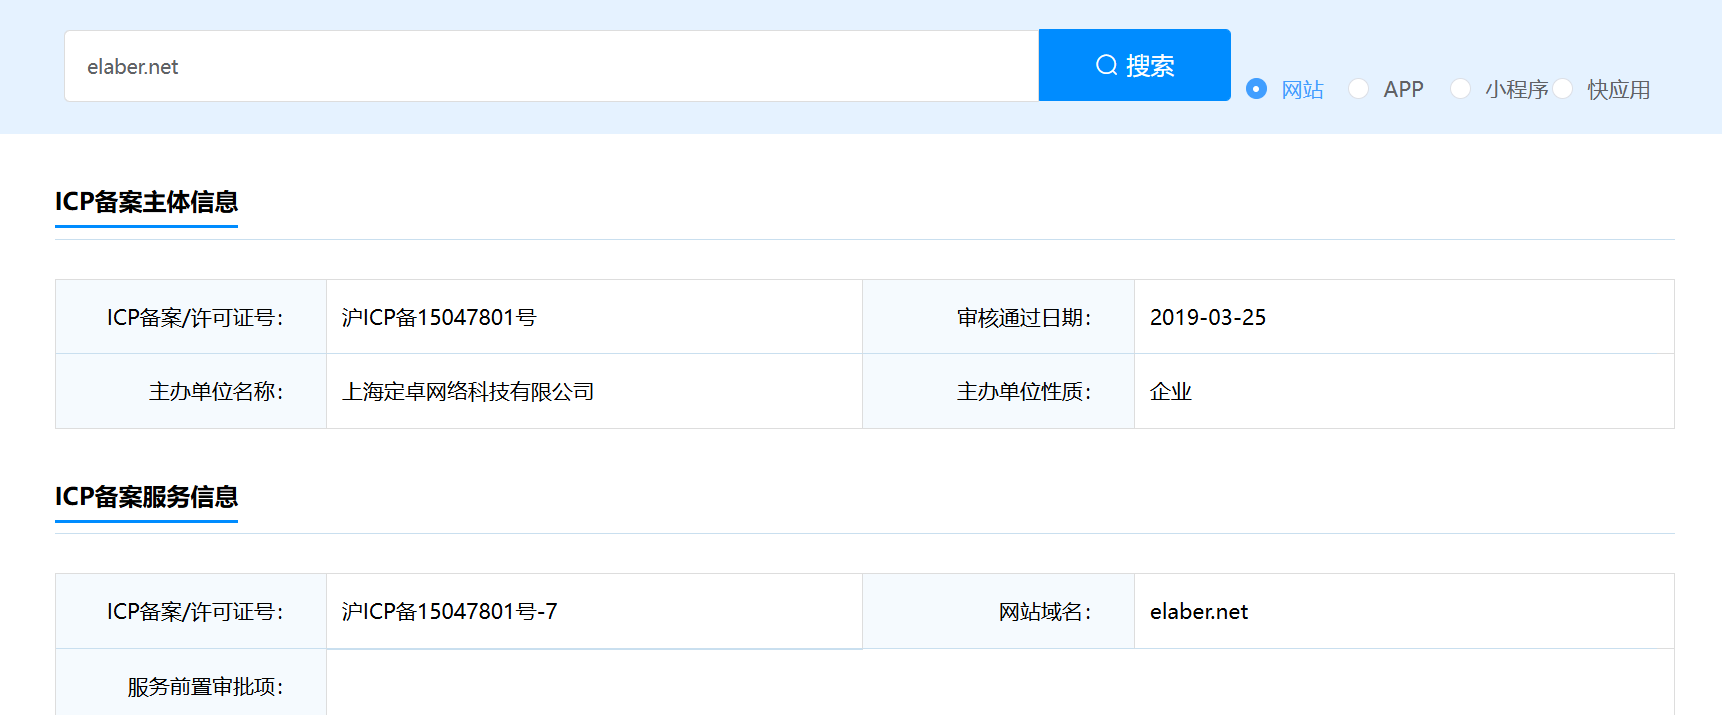Viewport: 1722px width, 715px height.
Task: Click the 沪ICP备15047801号-7 service license value
Action: [x=449, y=612]
